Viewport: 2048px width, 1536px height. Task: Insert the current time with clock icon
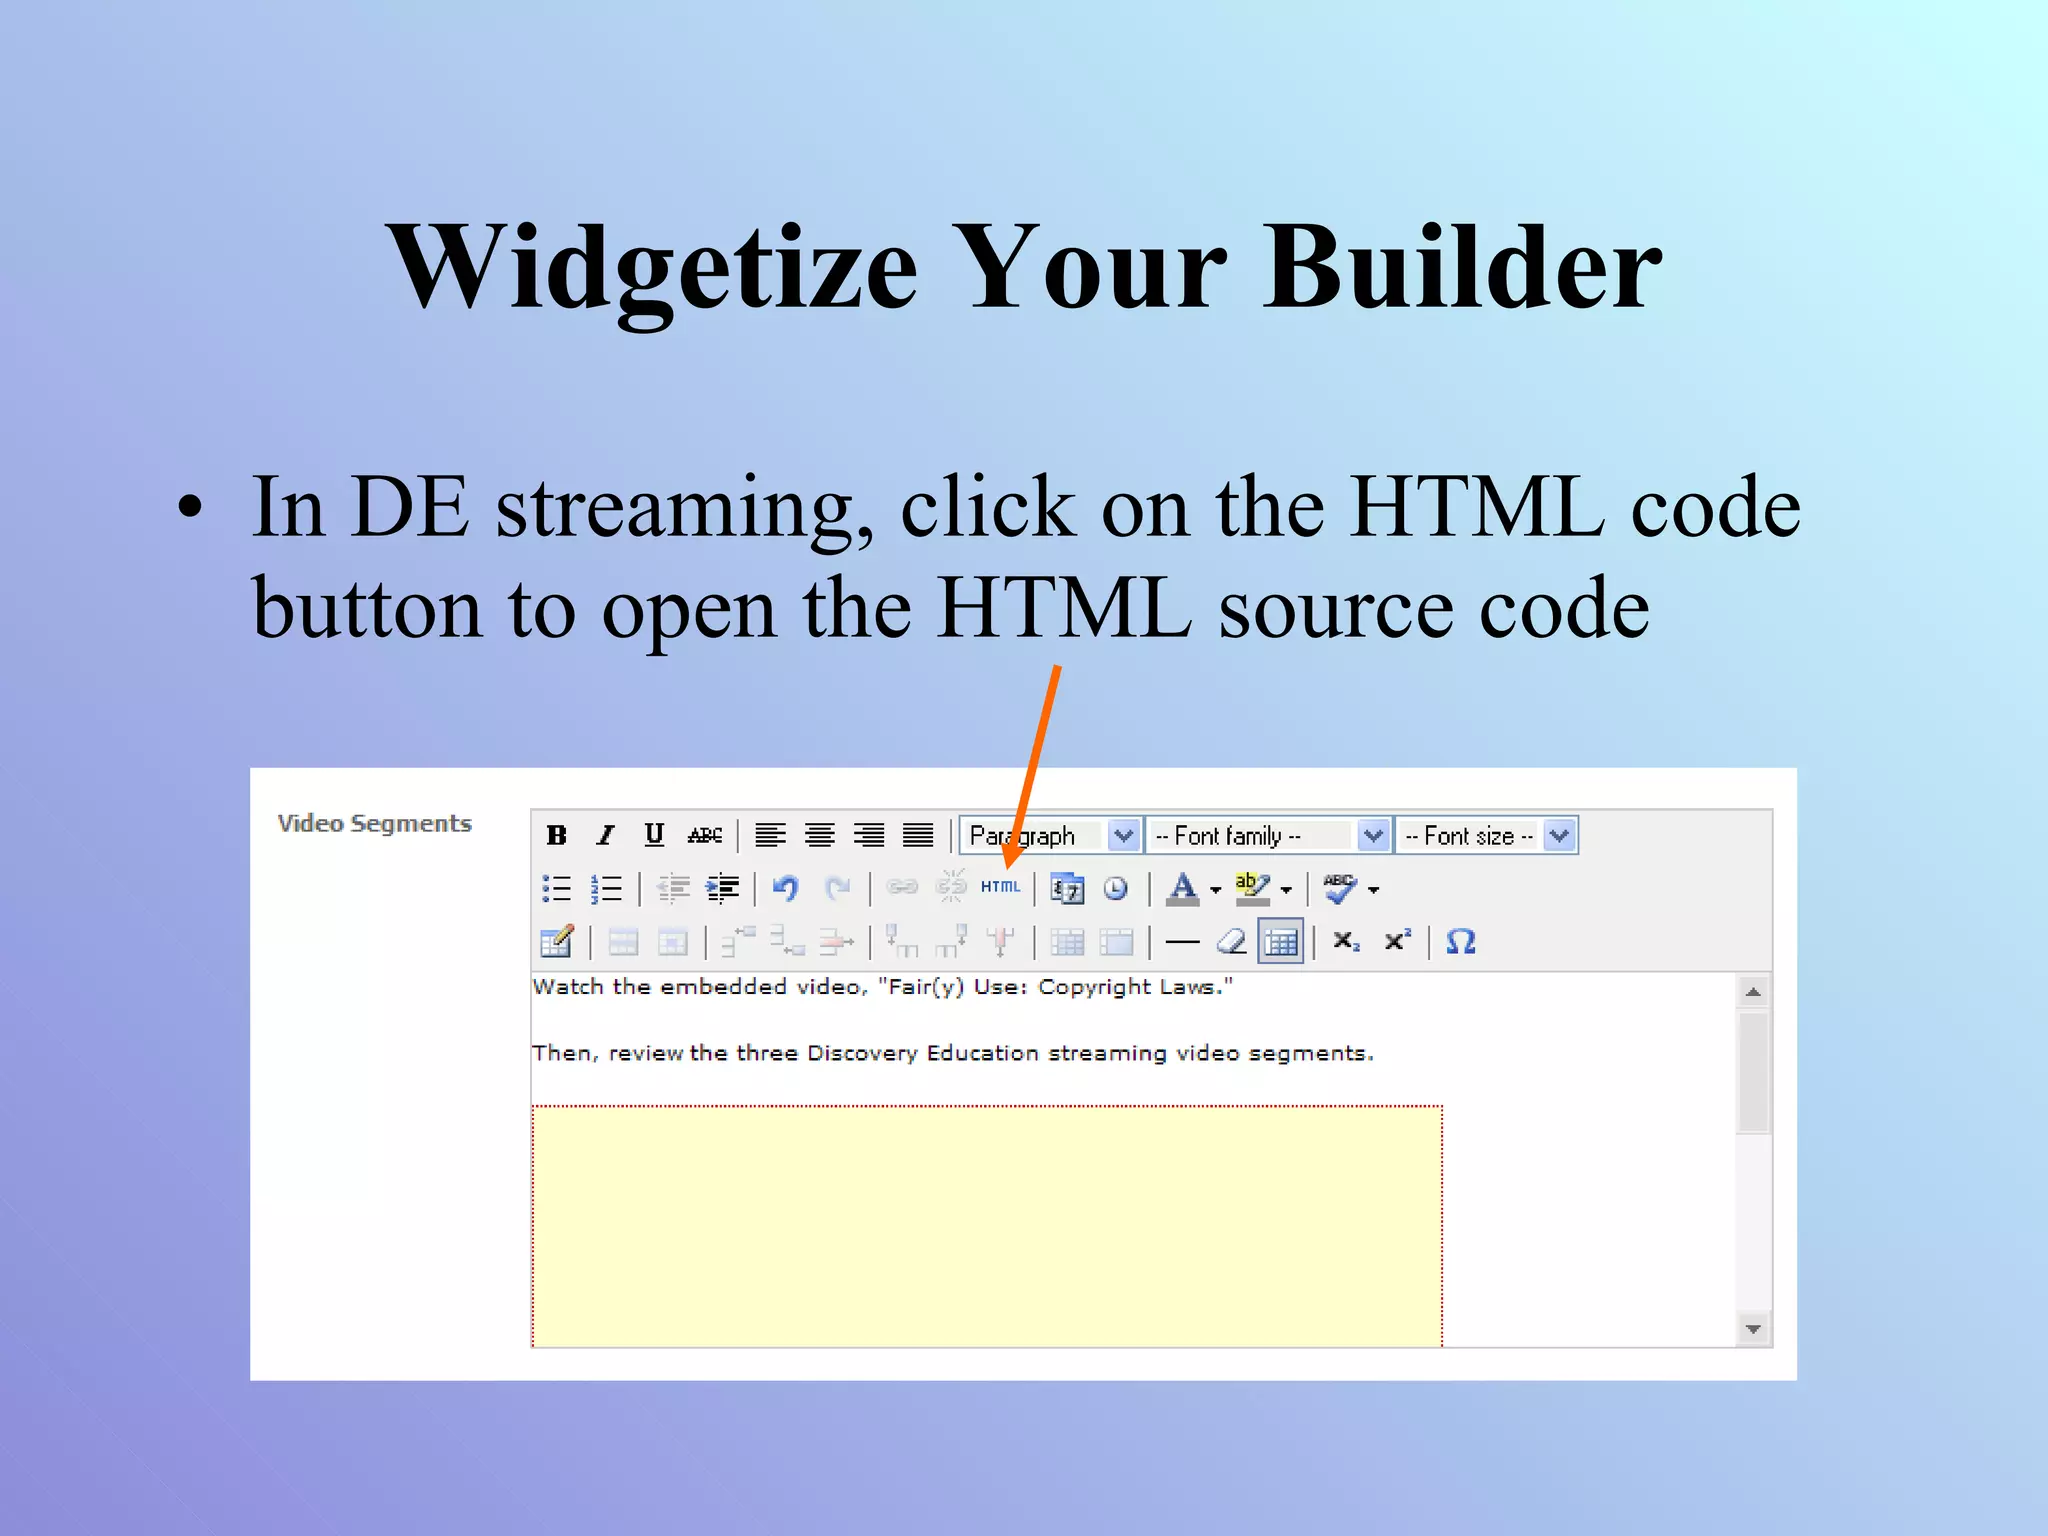pos(1116,888)
